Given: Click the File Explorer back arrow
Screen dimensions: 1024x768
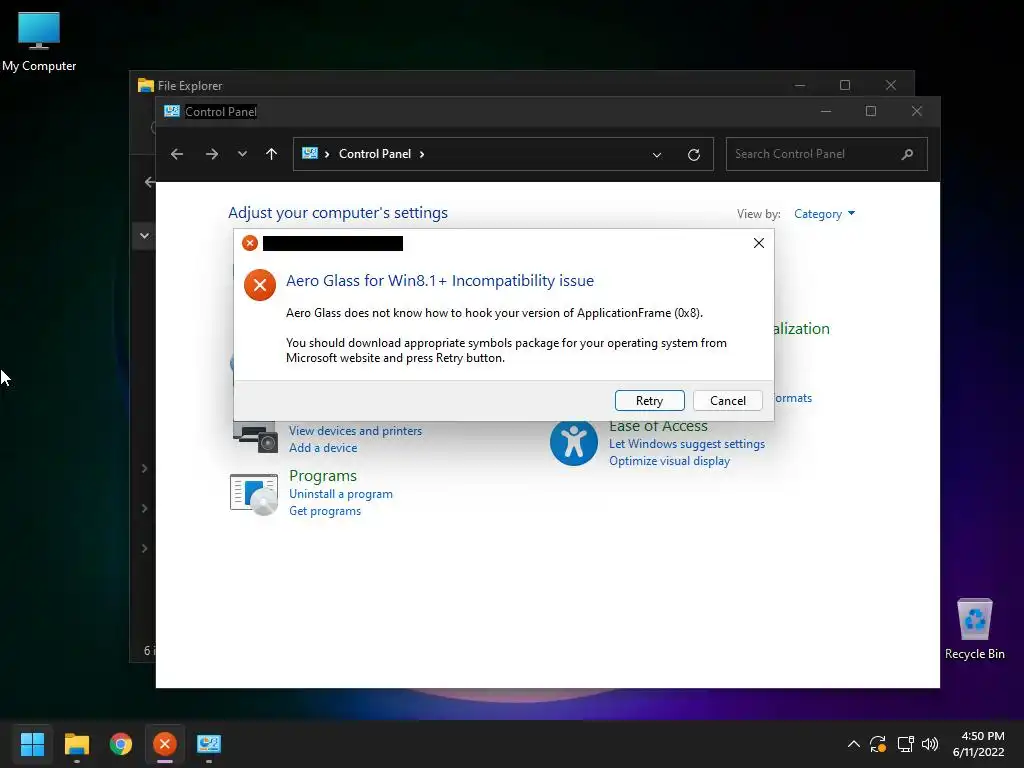Looking at the screenshot, I should [x=150, y=182].
